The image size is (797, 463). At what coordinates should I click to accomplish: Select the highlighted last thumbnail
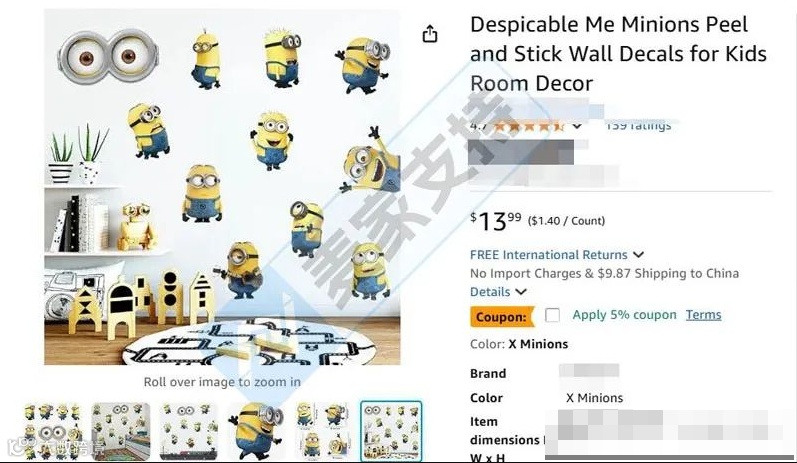[391, 431]
